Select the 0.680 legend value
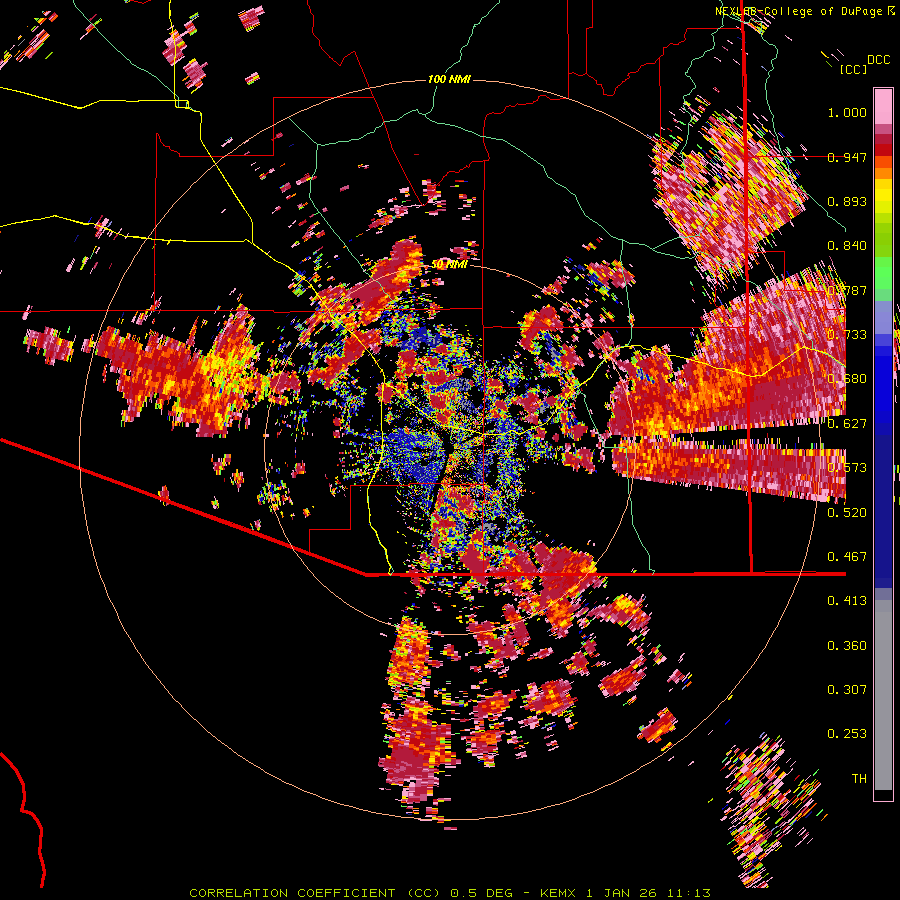 pyautogui.click(x=847, y=379)
